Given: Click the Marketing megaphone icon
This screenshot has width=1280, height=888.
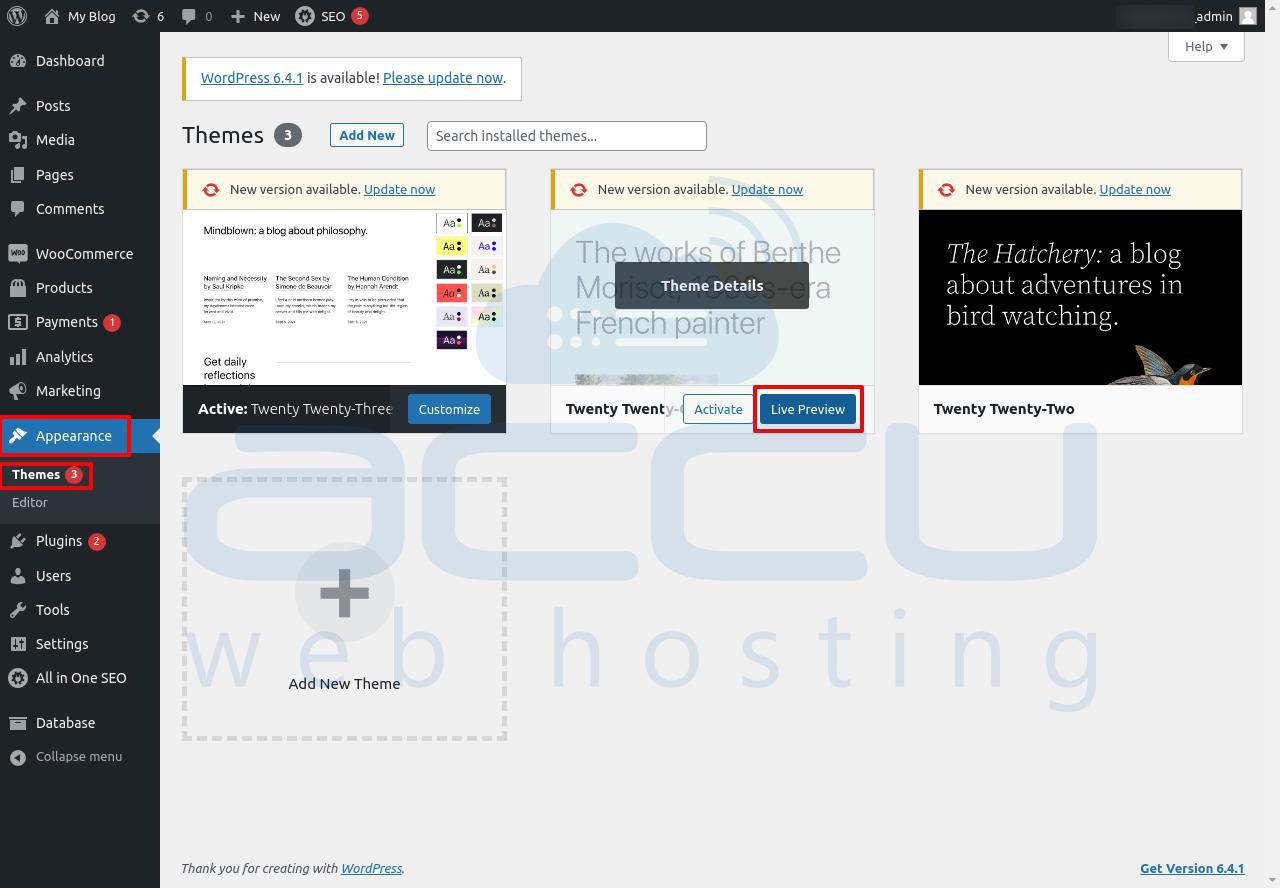Looking at the screenshot, I should [17, 391].
